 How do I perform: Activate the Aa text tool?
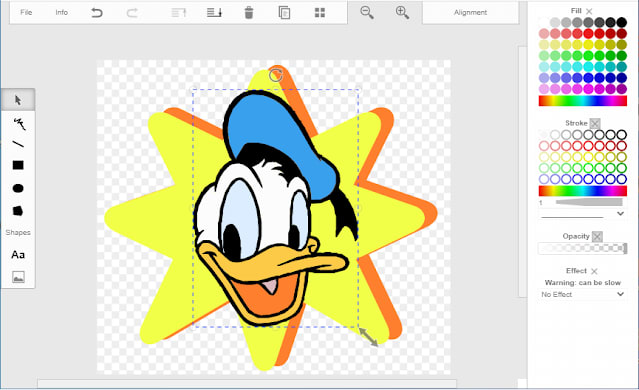point(18,255)
